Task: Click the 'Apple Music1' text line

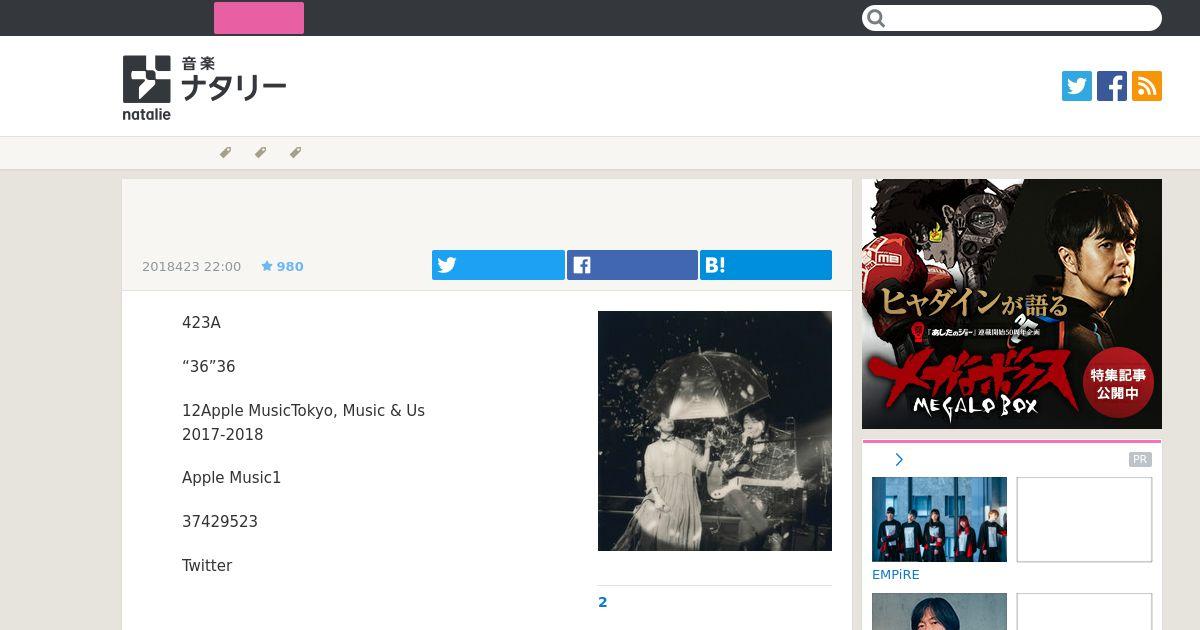Action: pos(232,478)
